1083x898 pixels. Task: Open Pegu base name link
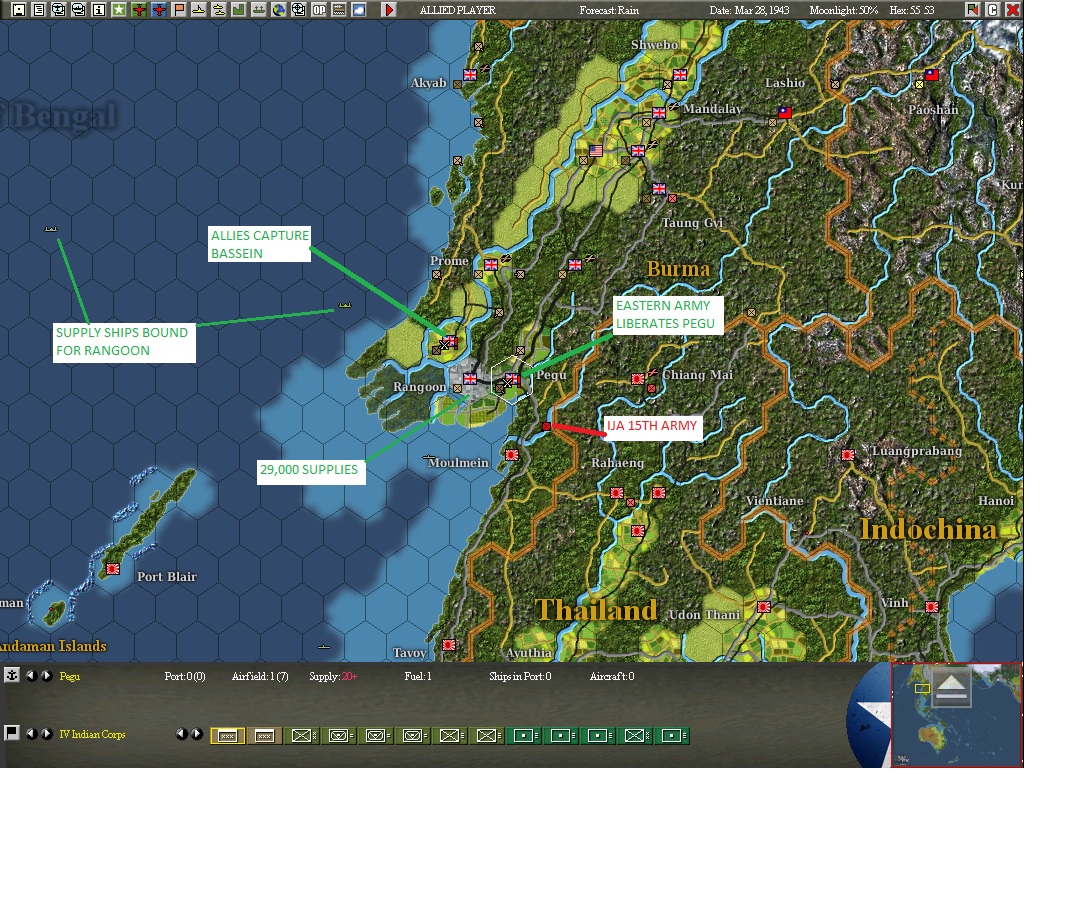(x=69, y=676)
